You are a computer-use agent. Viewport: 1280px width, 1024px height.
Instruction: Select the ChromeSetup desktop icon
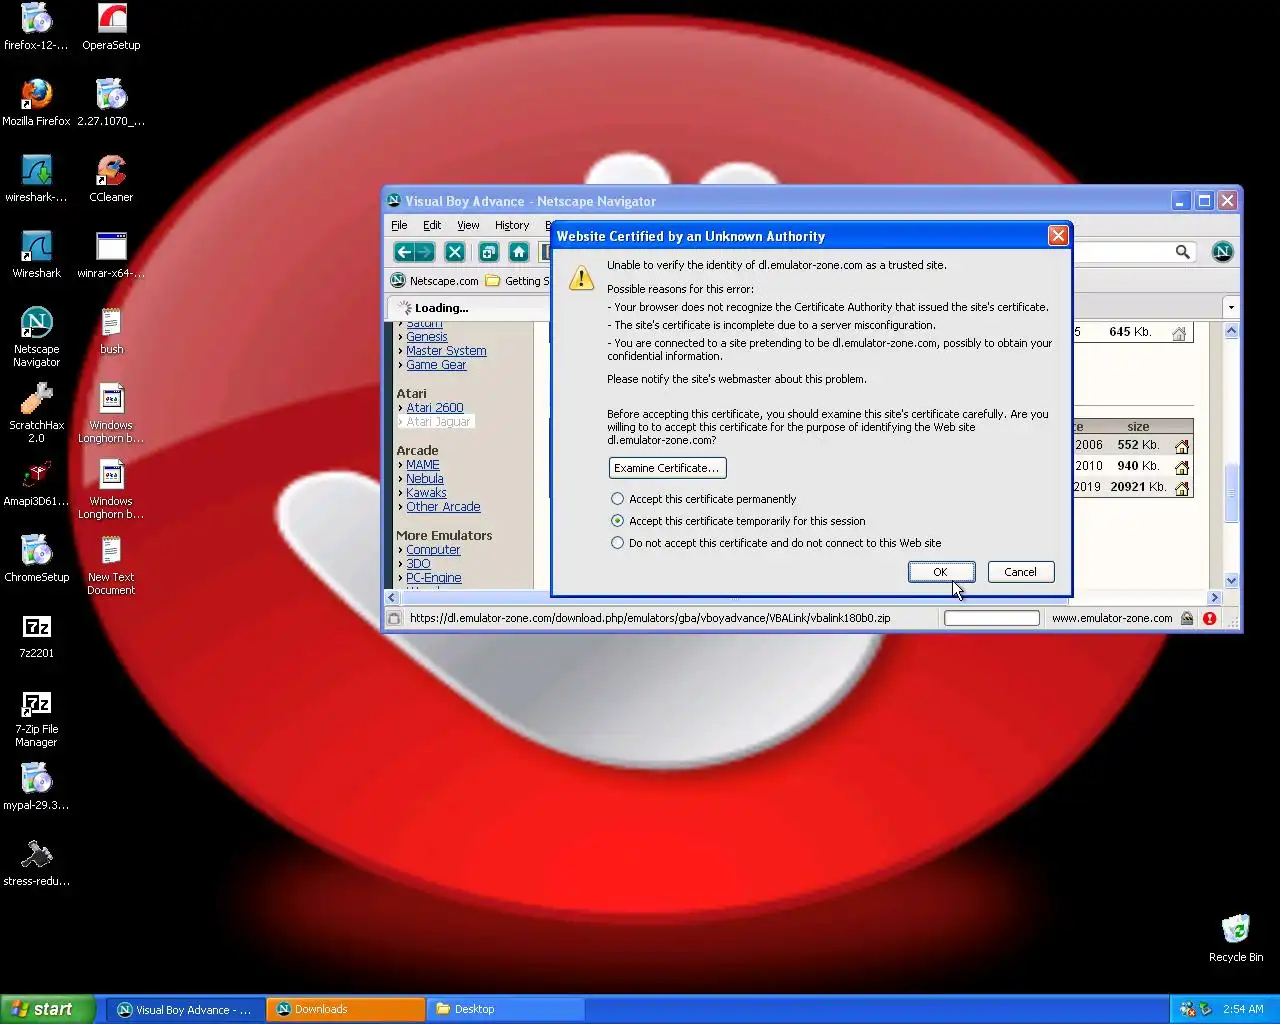(36, 559)
